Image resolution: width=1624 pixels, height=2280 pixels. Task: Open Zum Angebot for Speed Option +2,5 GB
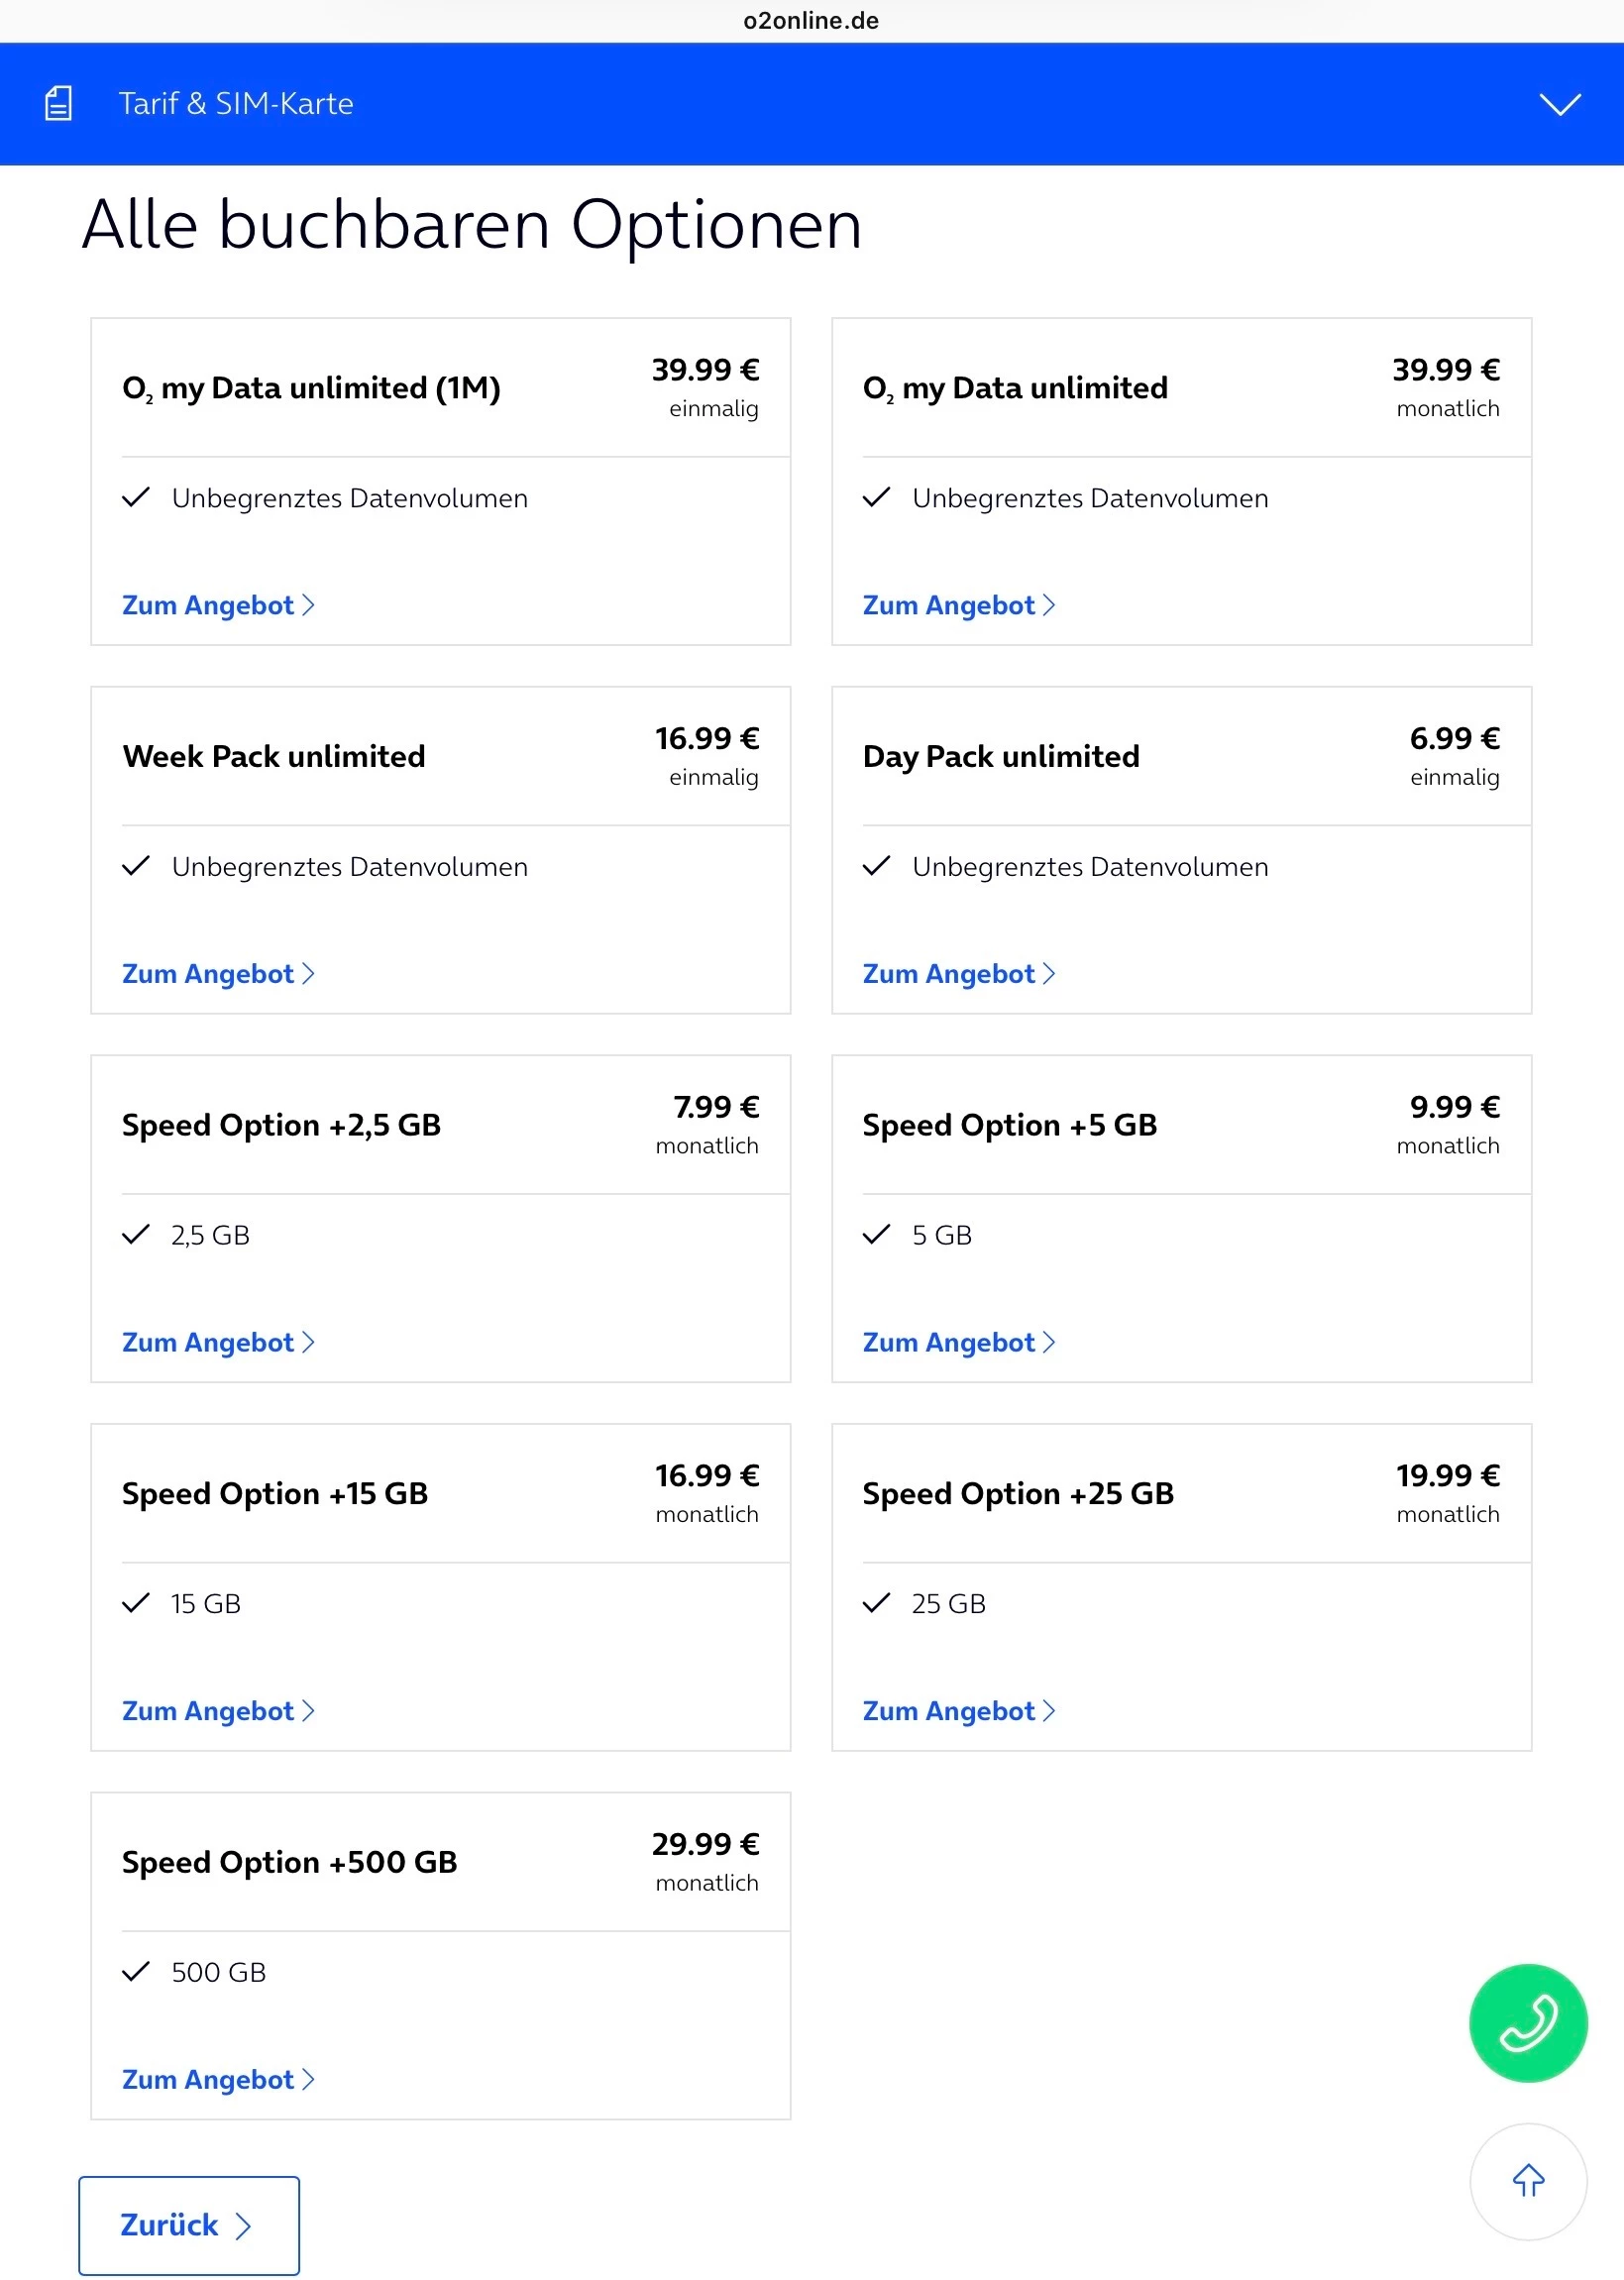pyautogui.click(x=217, y=1342)
